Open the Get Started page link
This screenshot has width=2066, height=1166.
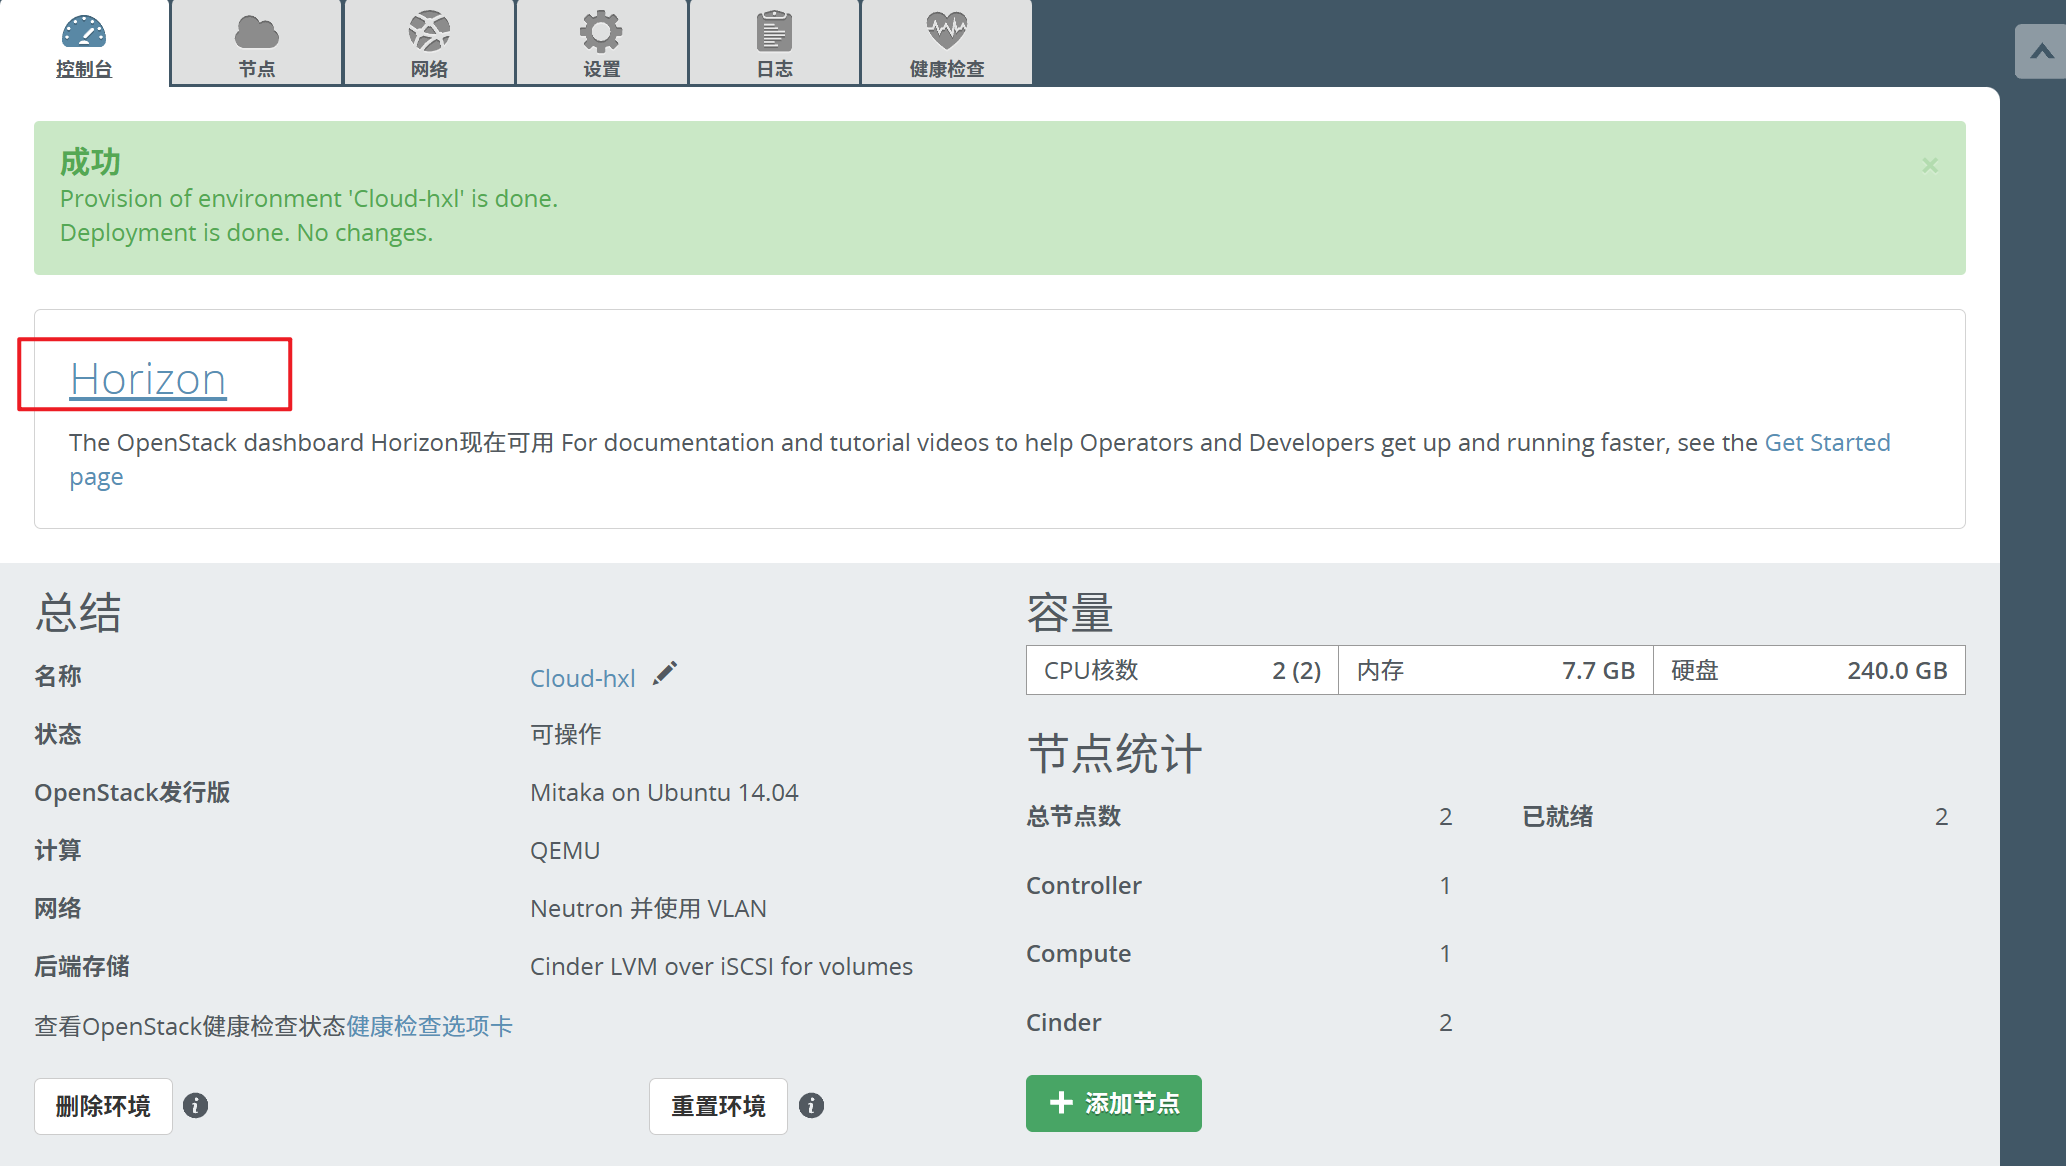point(1827,442)
